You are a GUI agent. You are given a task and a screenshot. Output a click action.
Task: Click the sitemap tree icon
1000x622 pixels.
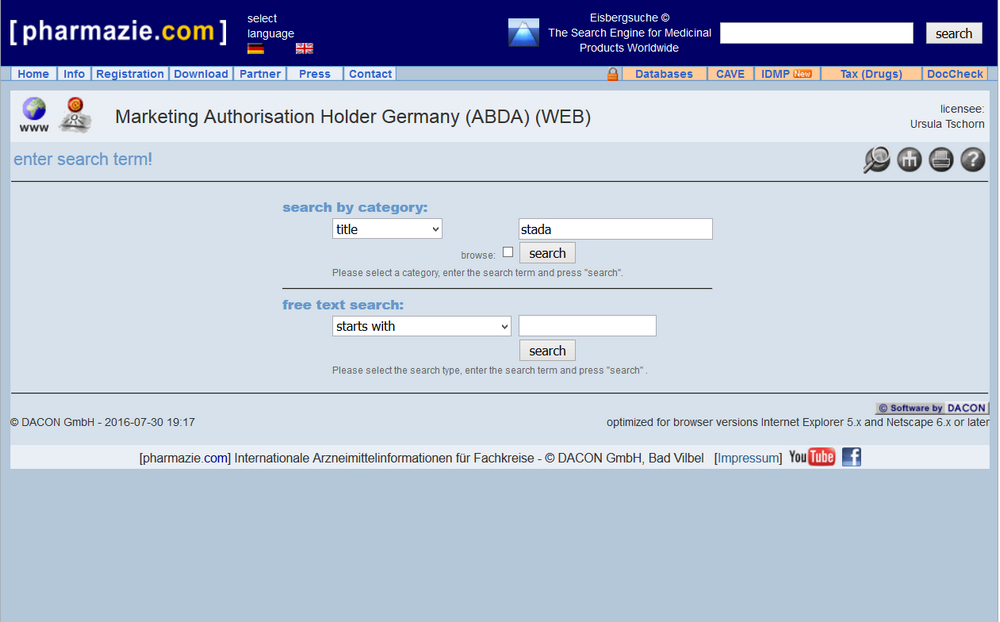[908, 159]
